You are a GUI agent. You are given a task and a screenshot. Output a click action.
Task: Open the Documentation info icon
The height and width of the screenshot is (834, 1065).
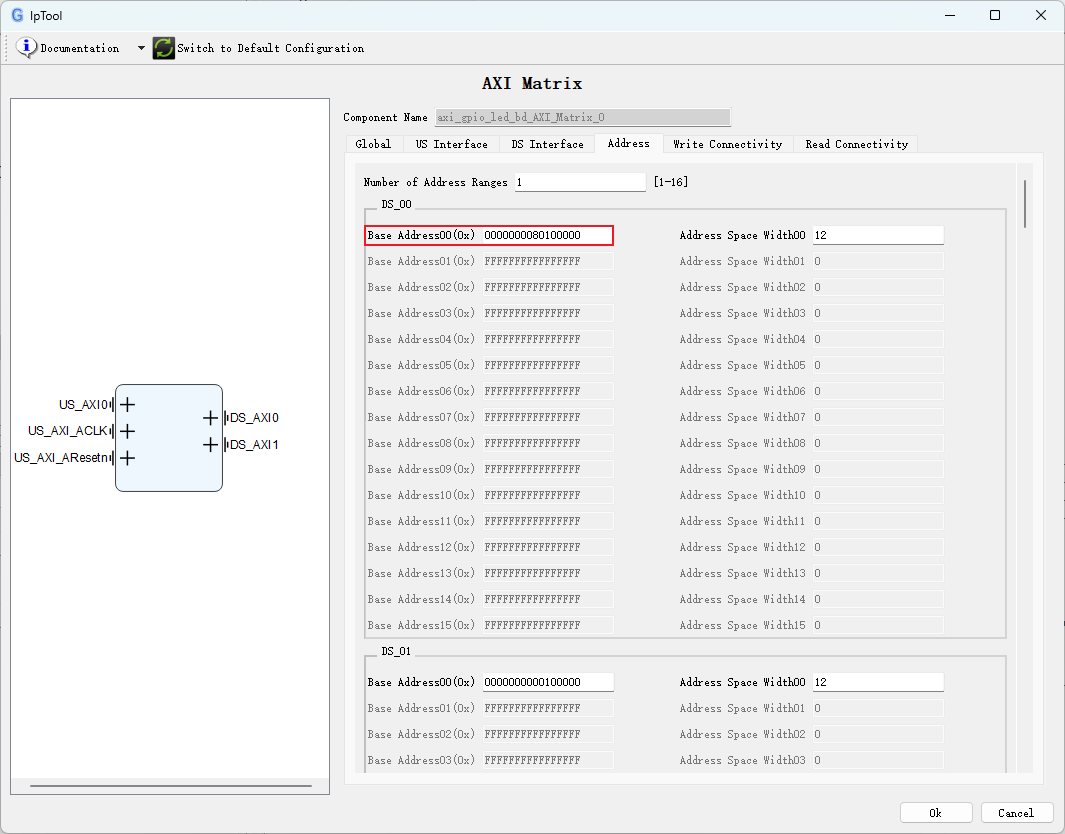click(x=26, y=48)
